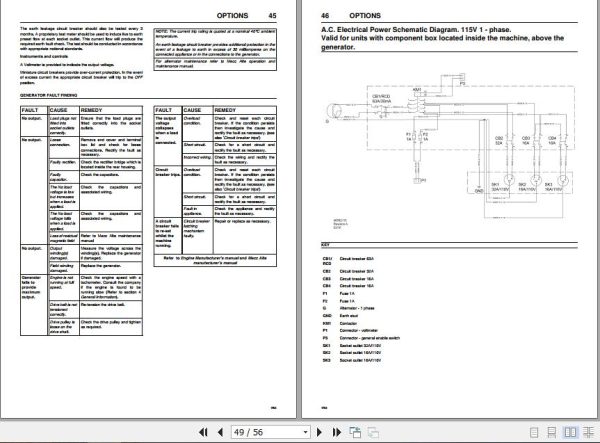The image size is (600, 443).
Task: Go to the next page
Action: (319, 432)
